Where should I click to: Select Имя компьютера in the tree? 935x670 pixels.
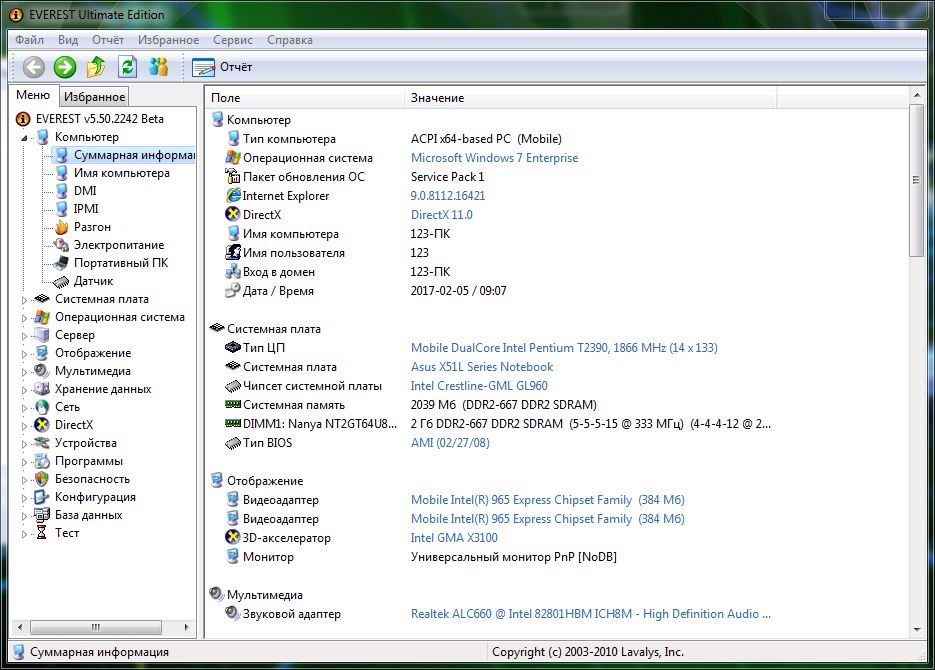tap(122, 173)
